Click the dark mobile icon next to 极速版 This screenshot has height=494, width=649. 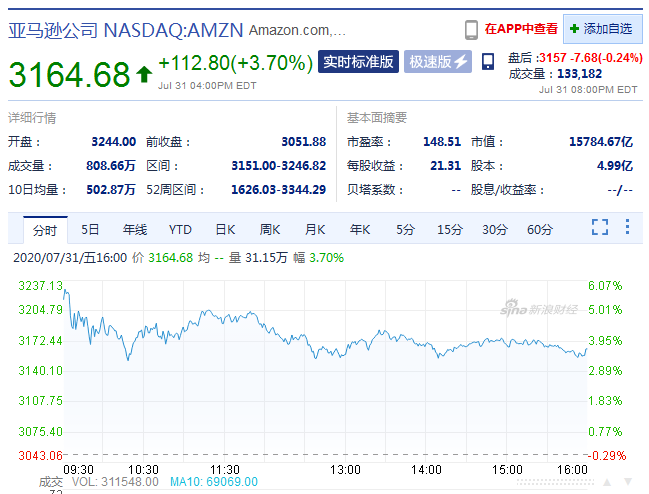point(488,62)
